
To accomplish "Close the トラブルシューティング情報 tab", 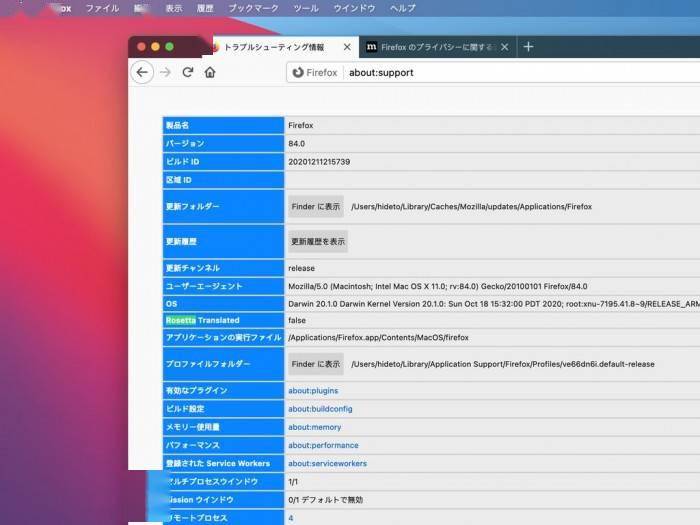I will (347, 47).
